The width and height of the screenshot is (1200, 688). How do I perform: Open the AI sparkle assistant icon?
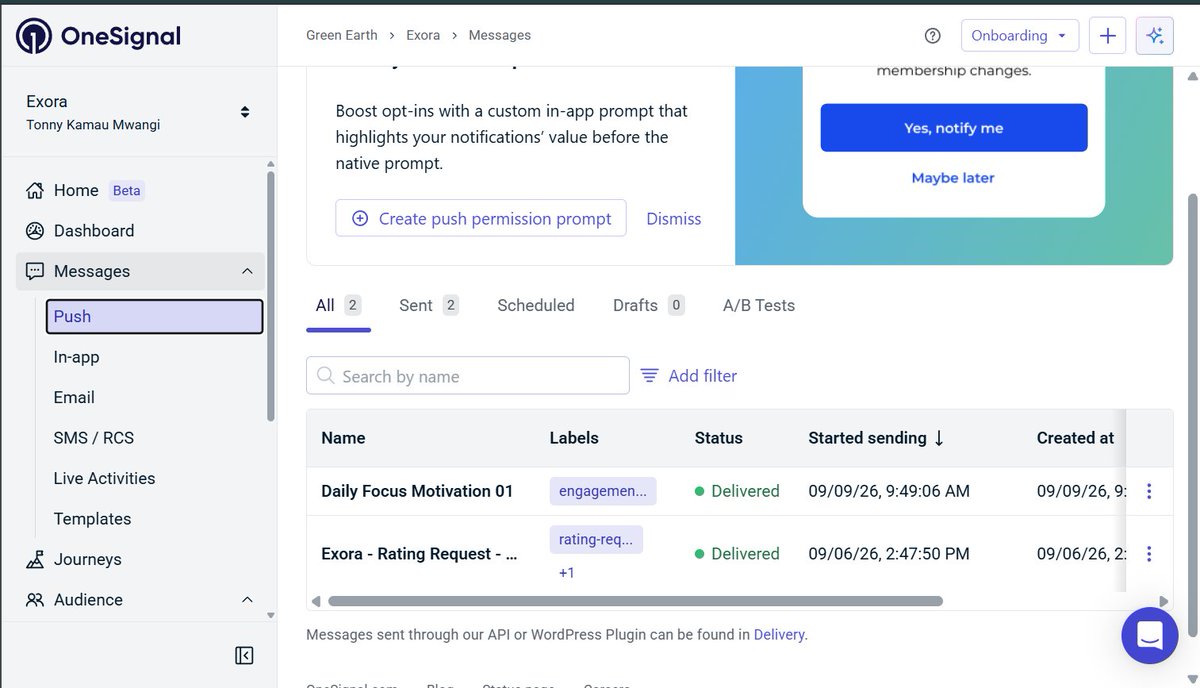tap(1155, 36)
